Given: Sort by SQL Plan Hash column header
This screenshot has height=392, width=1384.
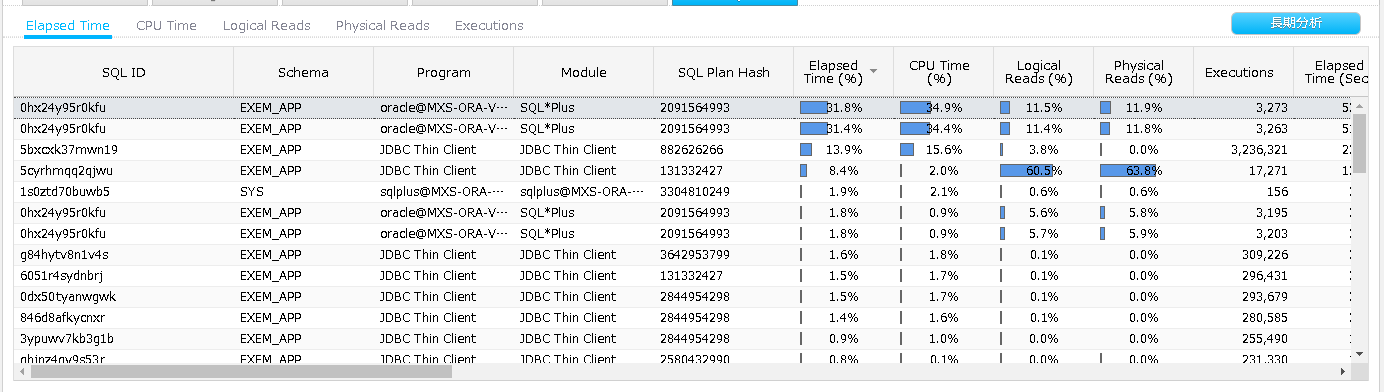Looking at the screenshot, I should [x=723, y=72].
